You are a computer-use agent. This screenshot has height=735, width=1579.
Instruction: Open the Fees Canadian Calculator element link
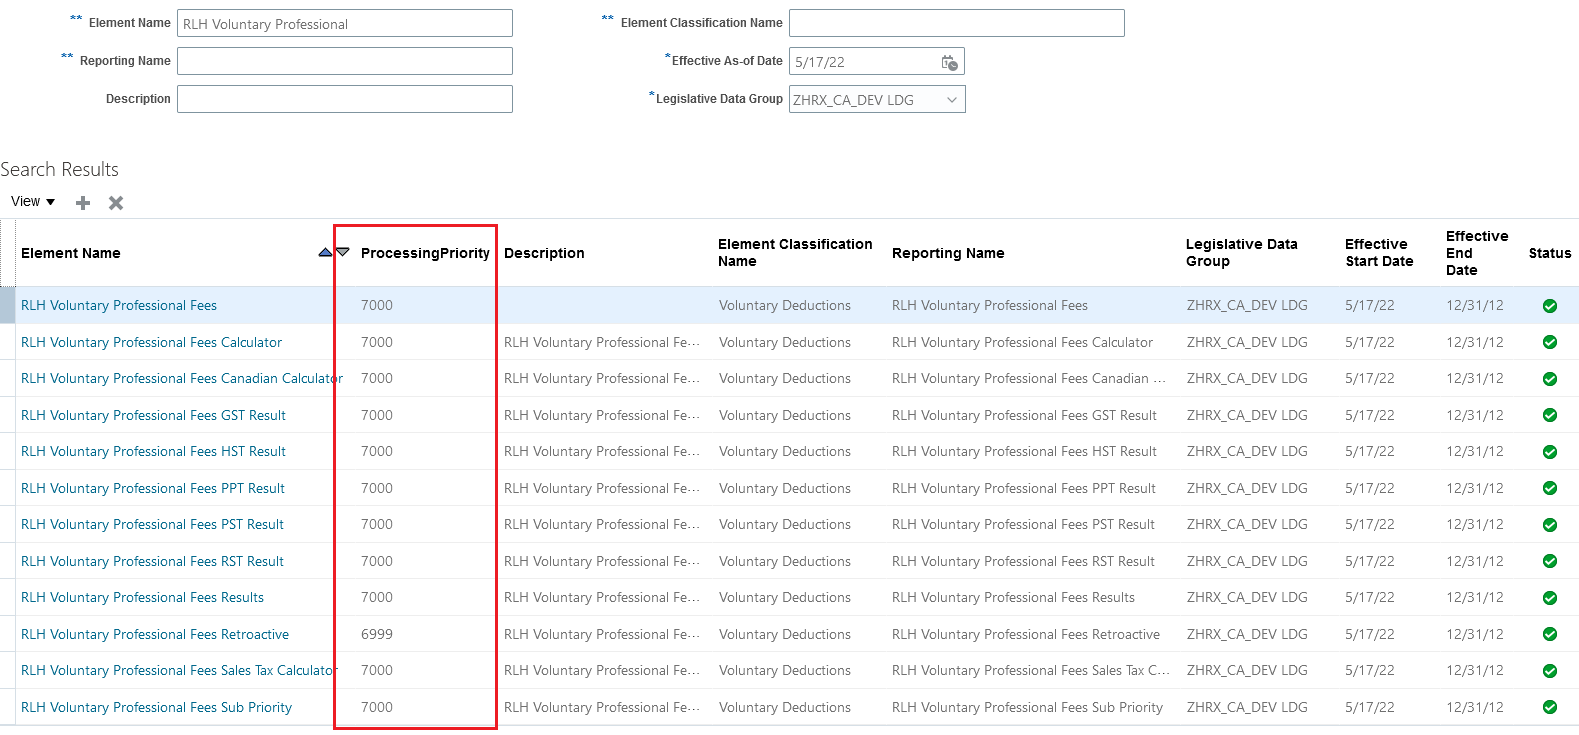182,378
